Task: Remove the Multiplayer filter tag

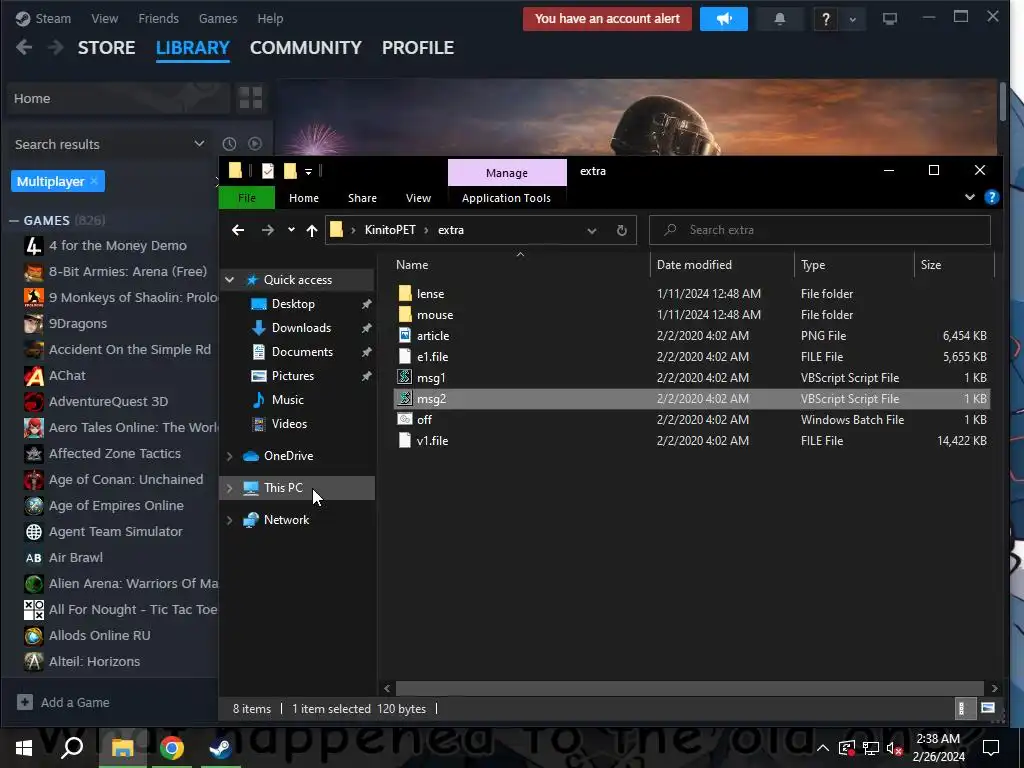Action: [94, 181]
